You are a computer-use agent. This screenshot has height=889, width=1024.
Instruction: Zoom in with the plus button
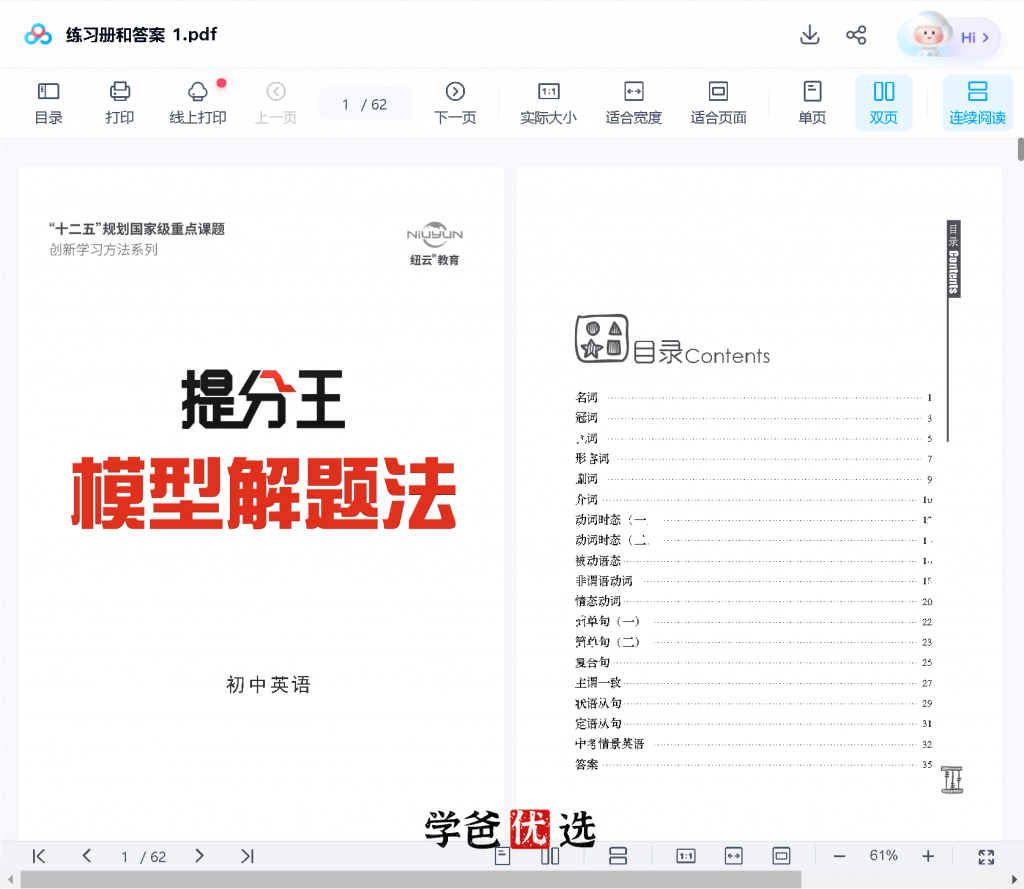click(928, 856)
